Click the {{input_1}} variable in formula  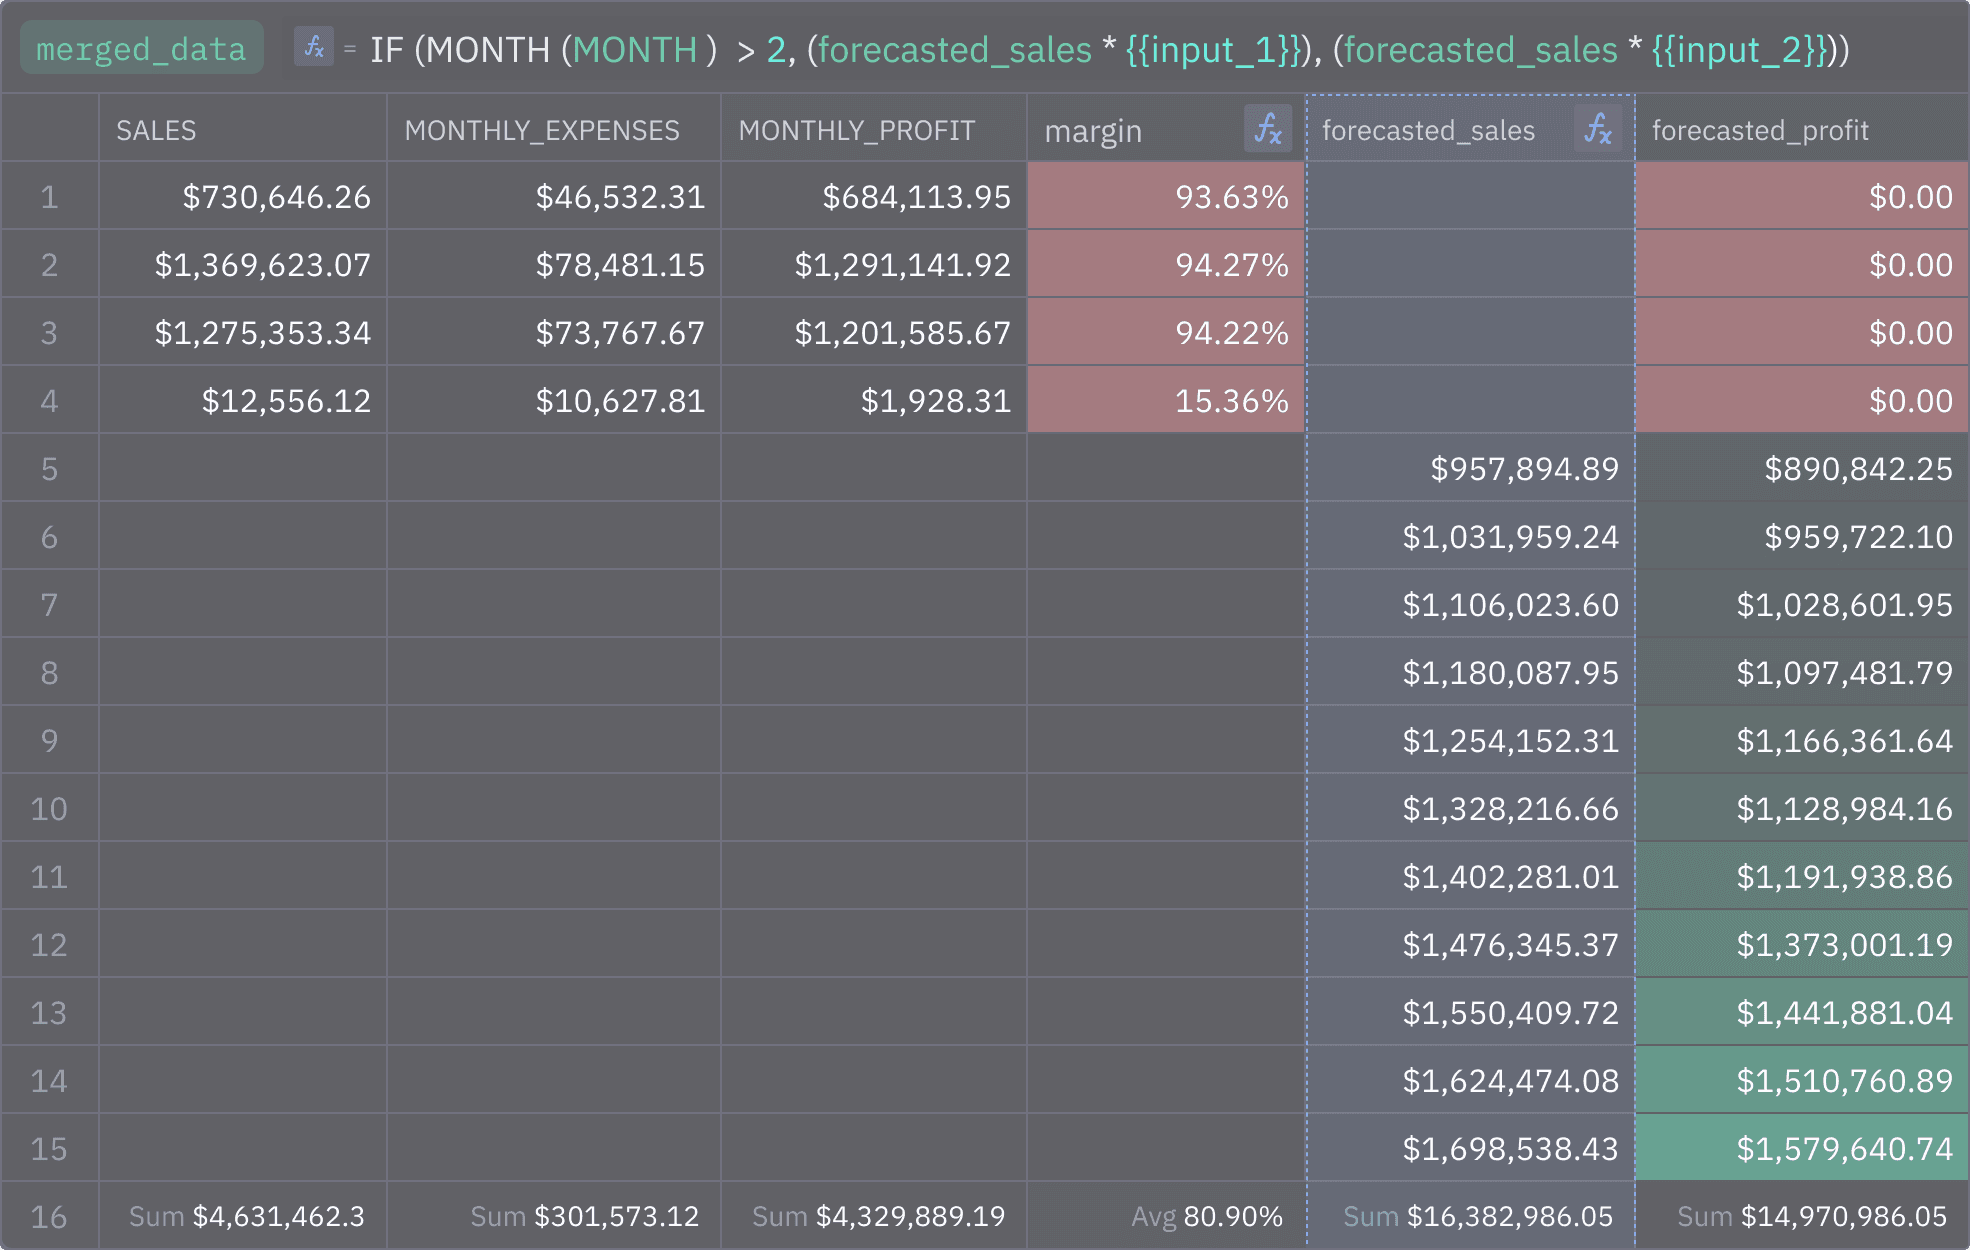pyautogui.click(x=1213, y=49)
